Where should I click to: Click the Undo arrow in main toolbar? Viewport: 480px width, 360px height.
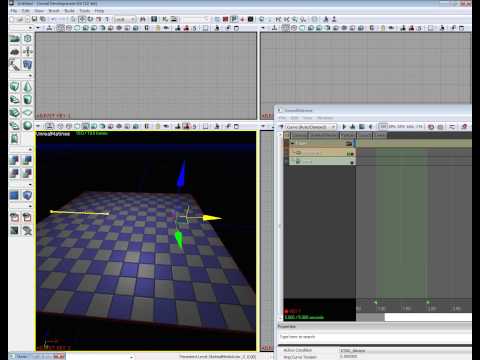click(x=53, y=19)
